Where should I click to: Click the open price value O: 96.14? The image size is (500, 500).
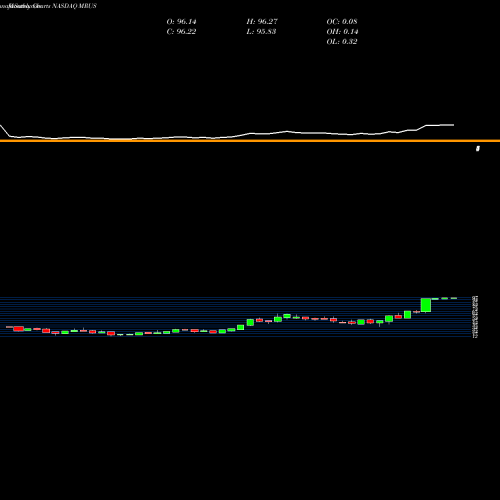pyautogui.click(x=181, y=22)
